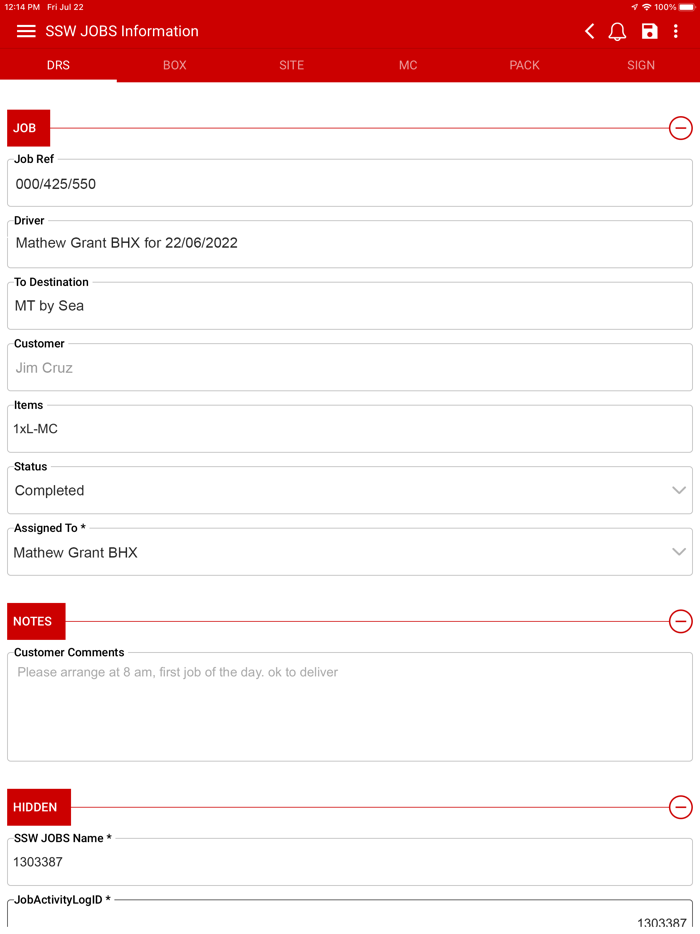This screenshot has height=934, width=700.
Task: Collapse the NOTES section
Action: (x=680, y=621)
